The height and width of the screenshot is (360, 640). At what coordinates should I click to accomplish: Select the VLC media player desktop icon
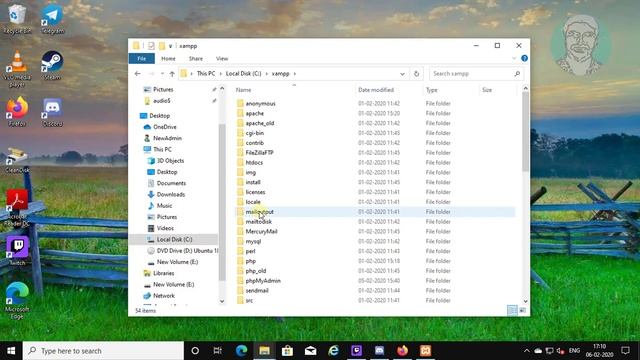click(x=17, y=69)
